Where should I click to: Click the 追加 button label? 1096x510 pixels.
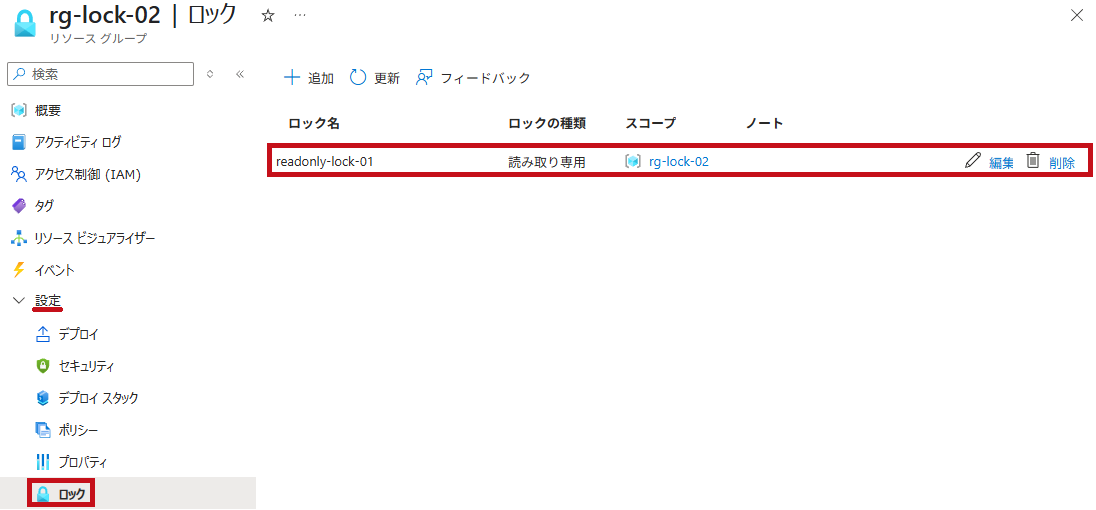pyautogui.click(x=321, y=78)
